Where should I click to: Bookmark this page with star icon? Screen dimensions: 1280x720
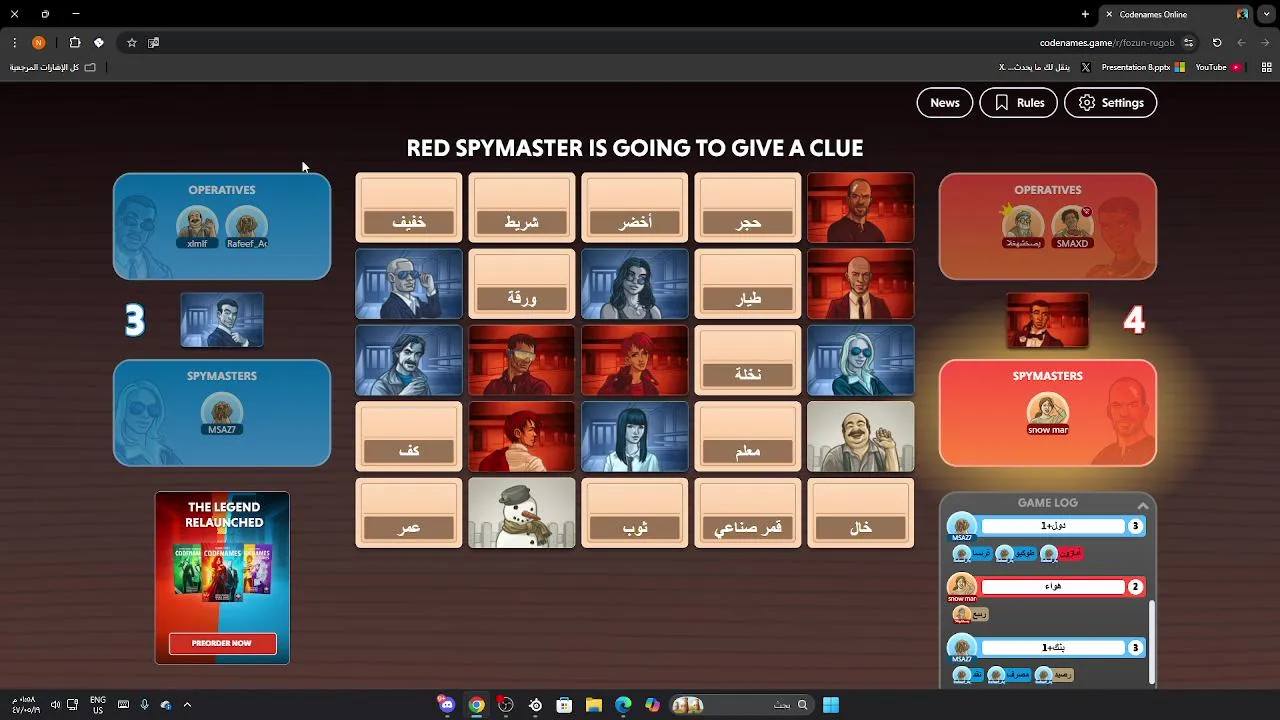(x=131, y=43)
